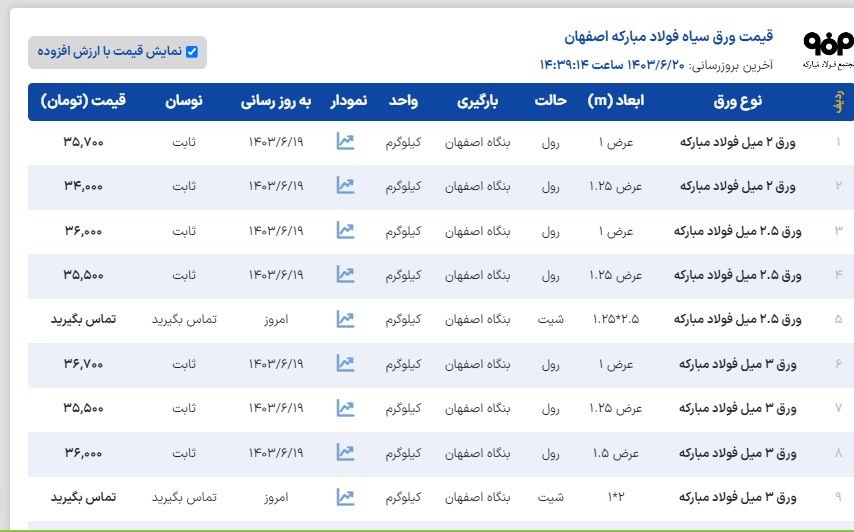Image resolution: width=854 pixels, height=532 pixels.
Task: Click chart icon in row 7
Action: (x=346, y=408)
